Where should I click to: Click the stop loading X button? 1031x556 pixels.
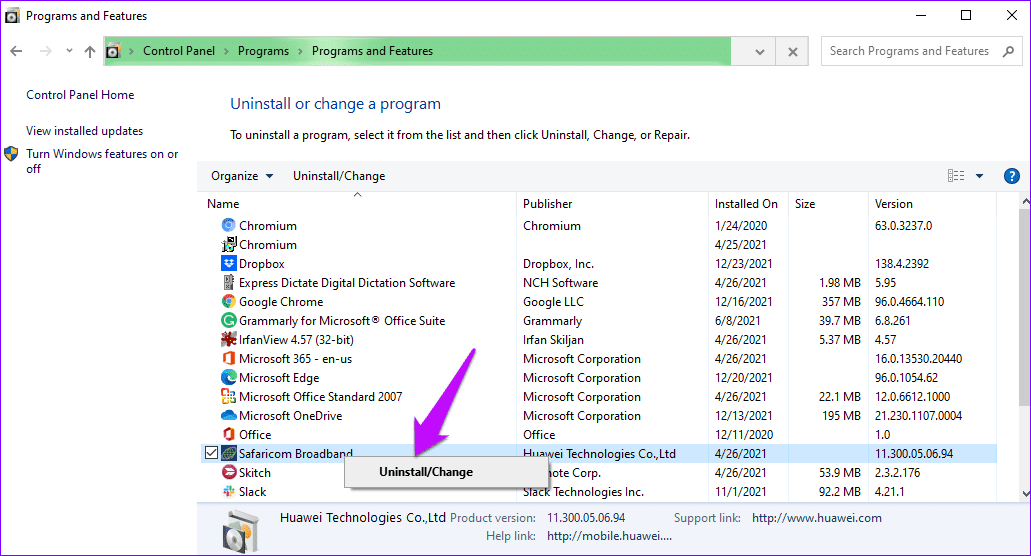tap(793, 51)
